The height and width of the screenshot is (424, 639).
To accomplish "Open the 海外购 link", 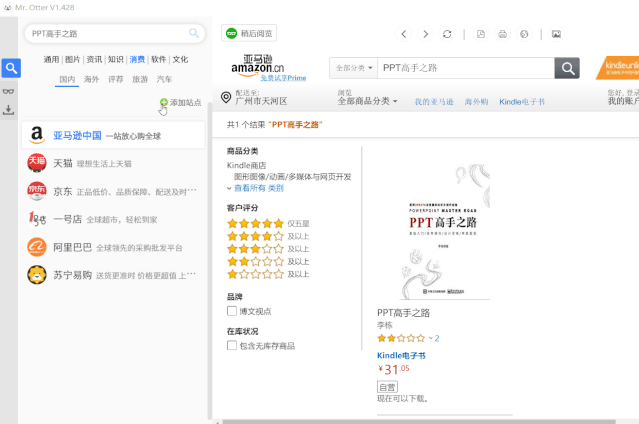I will (476, 102).
